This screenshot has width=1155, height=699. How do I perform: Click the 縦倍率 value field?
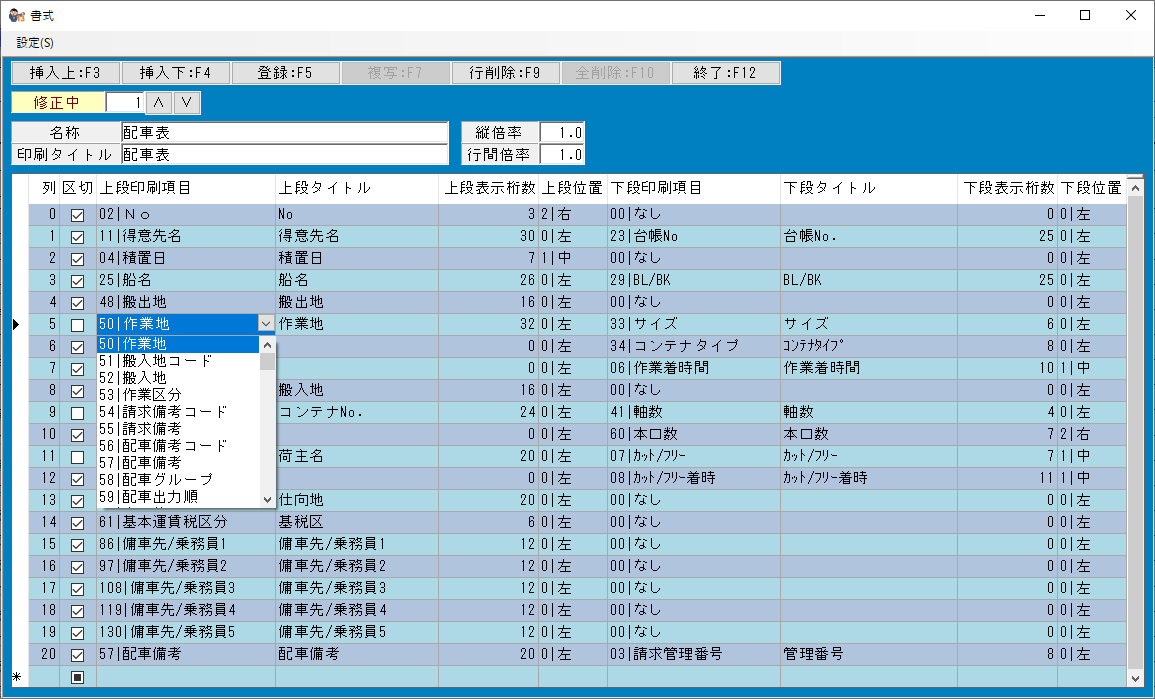point(562,132)
